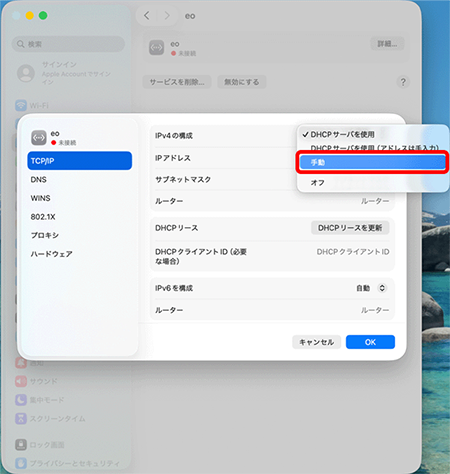Click DHCPリースを更新 button

click(350, 228)
